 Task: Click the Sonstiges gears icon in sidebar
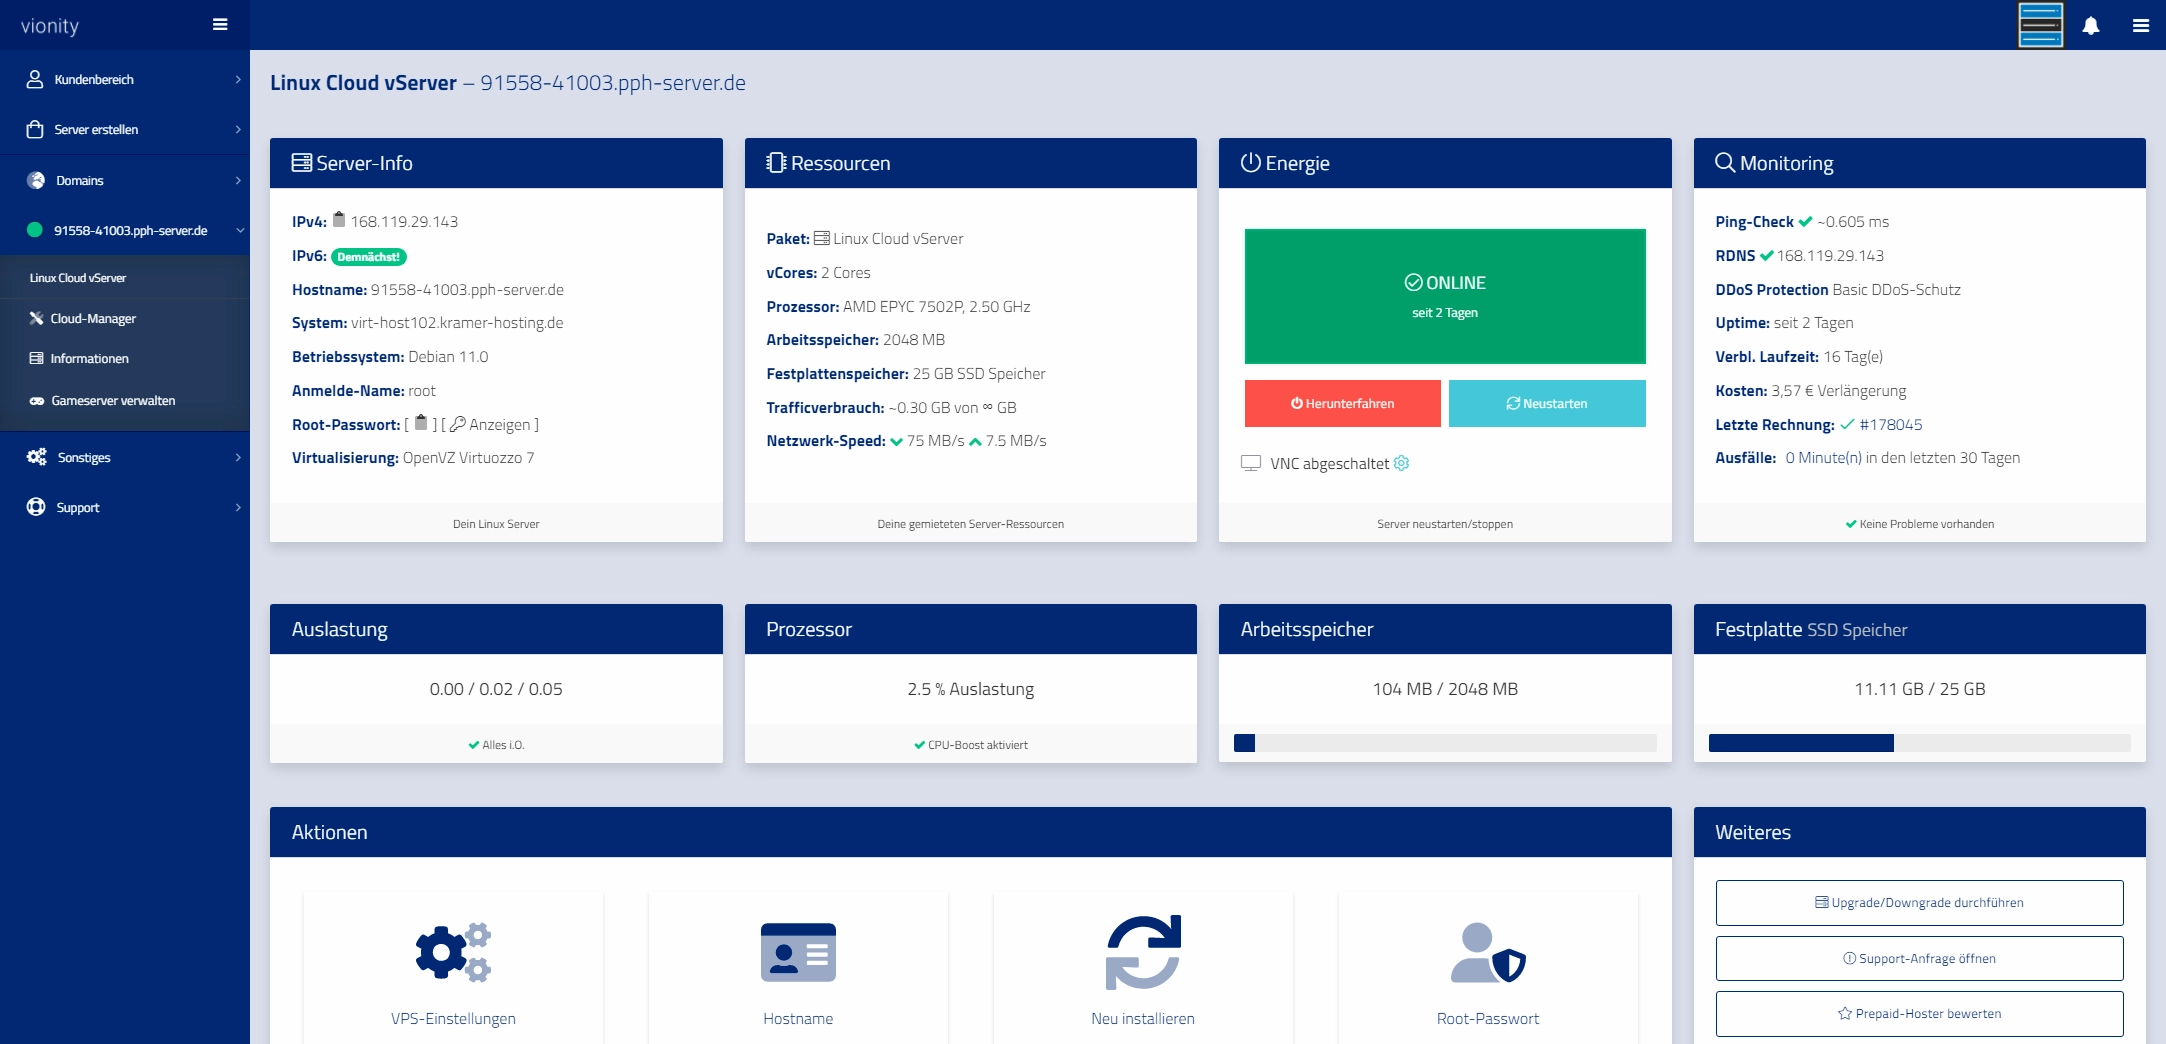tap(37, 457)
